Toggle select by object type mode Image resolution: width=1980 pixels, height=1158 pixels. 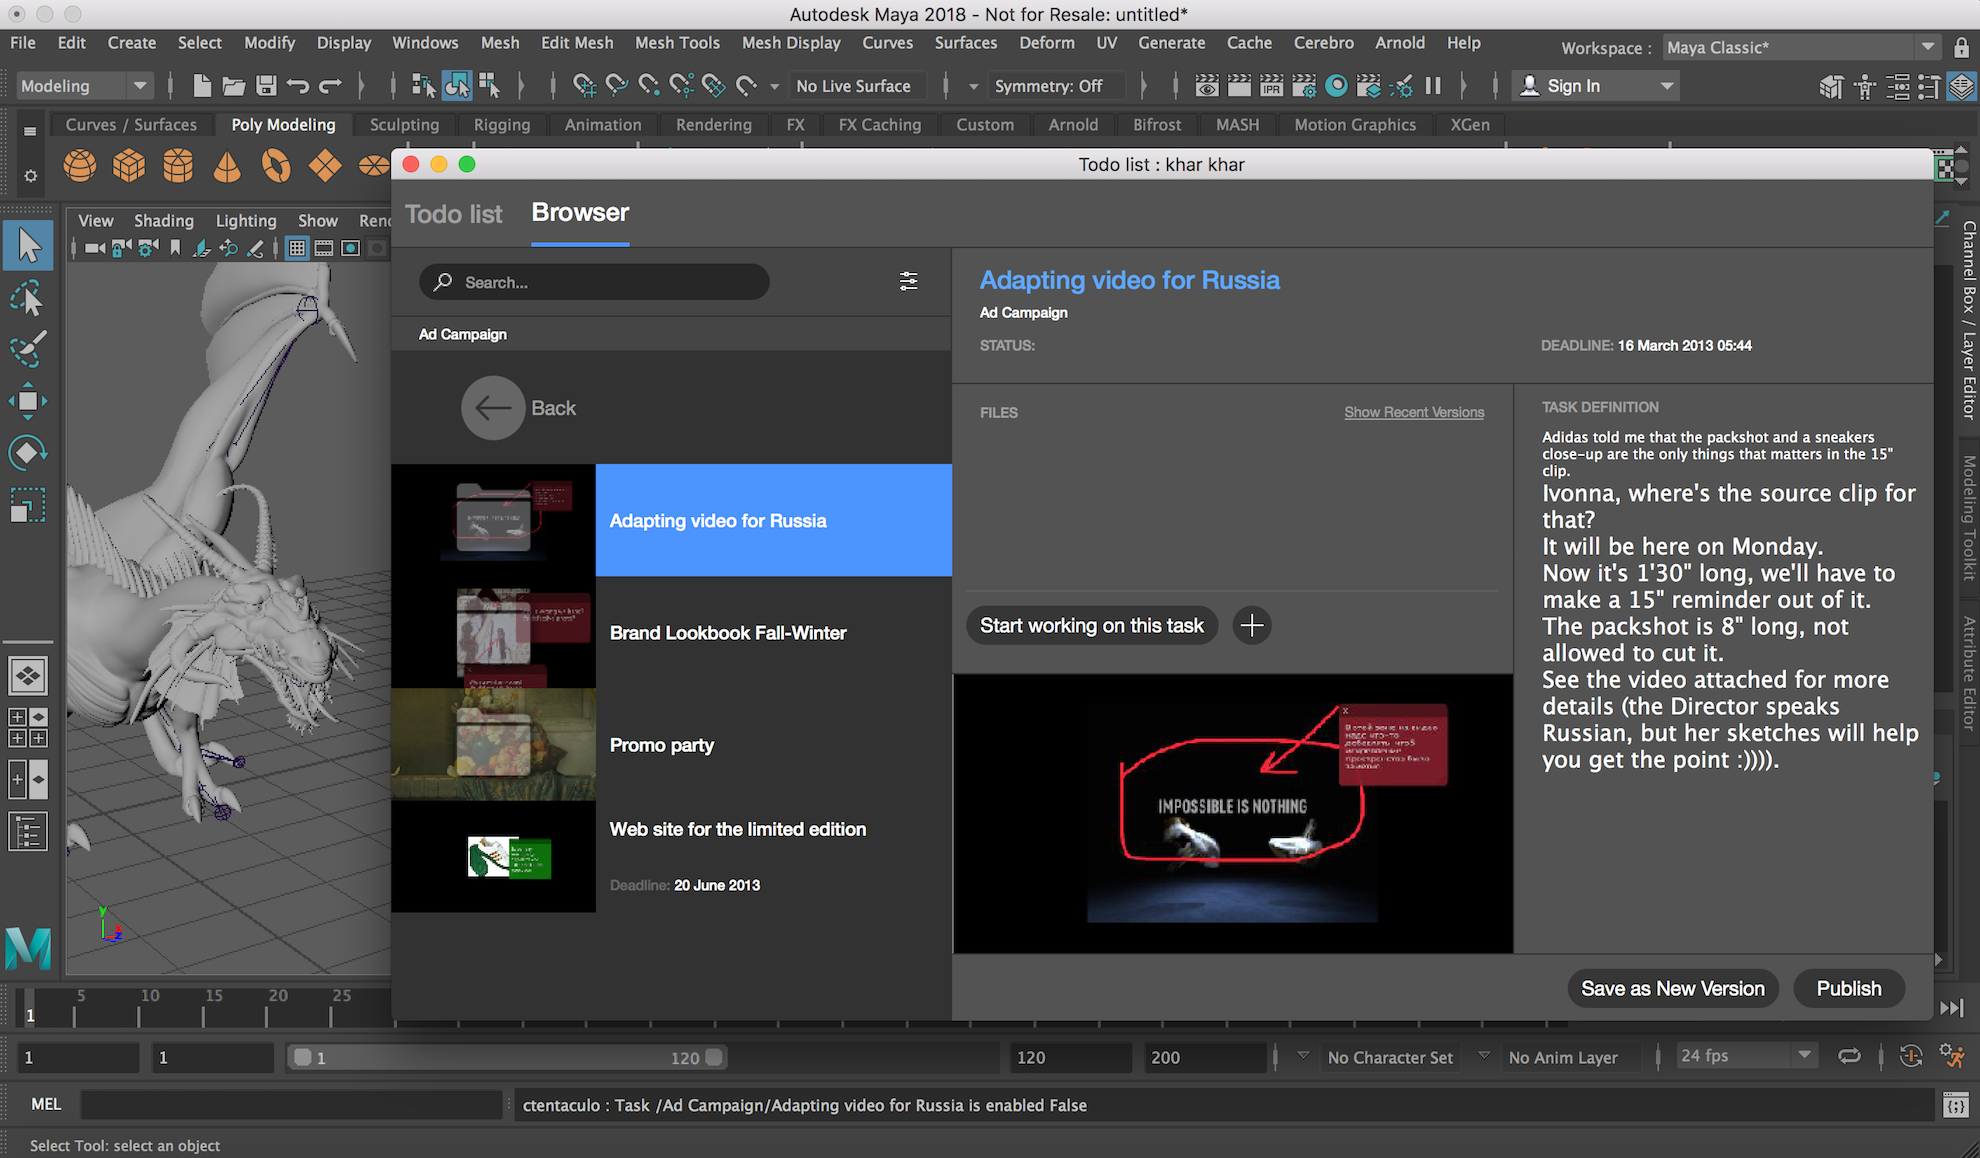[457, 86]
